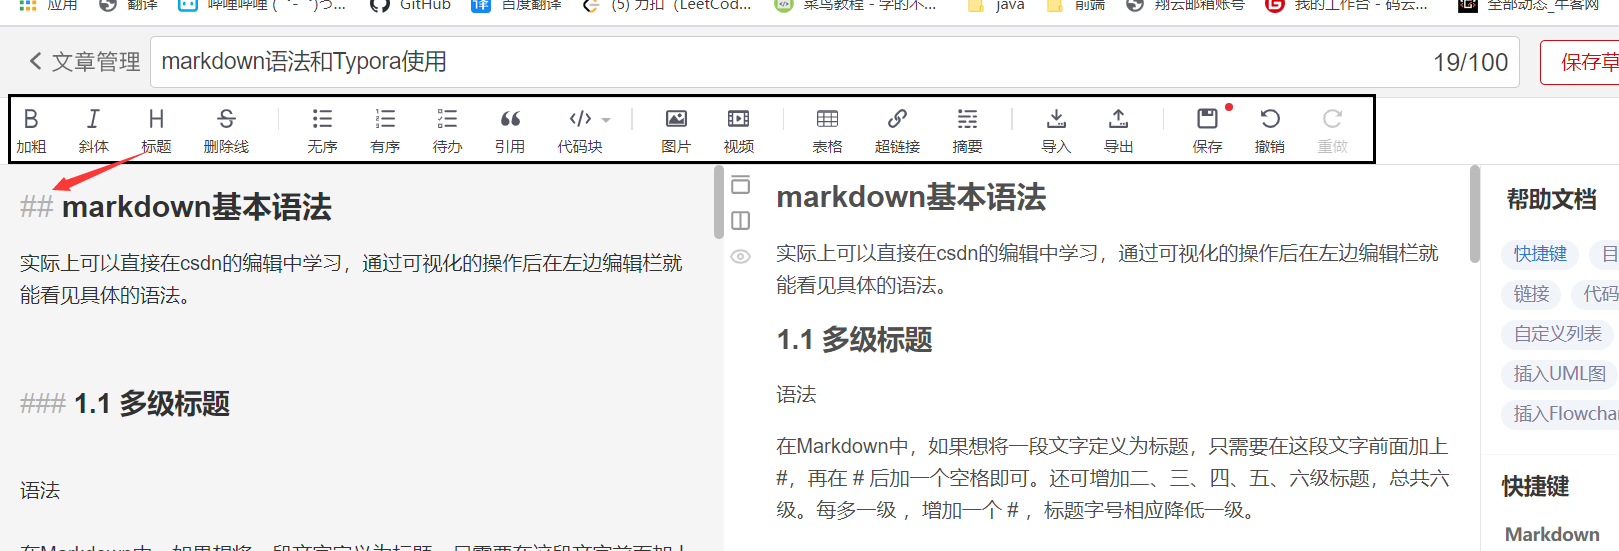Click the GitHub bookmark
Screen dimensions: 1619x551
[410, 5]
